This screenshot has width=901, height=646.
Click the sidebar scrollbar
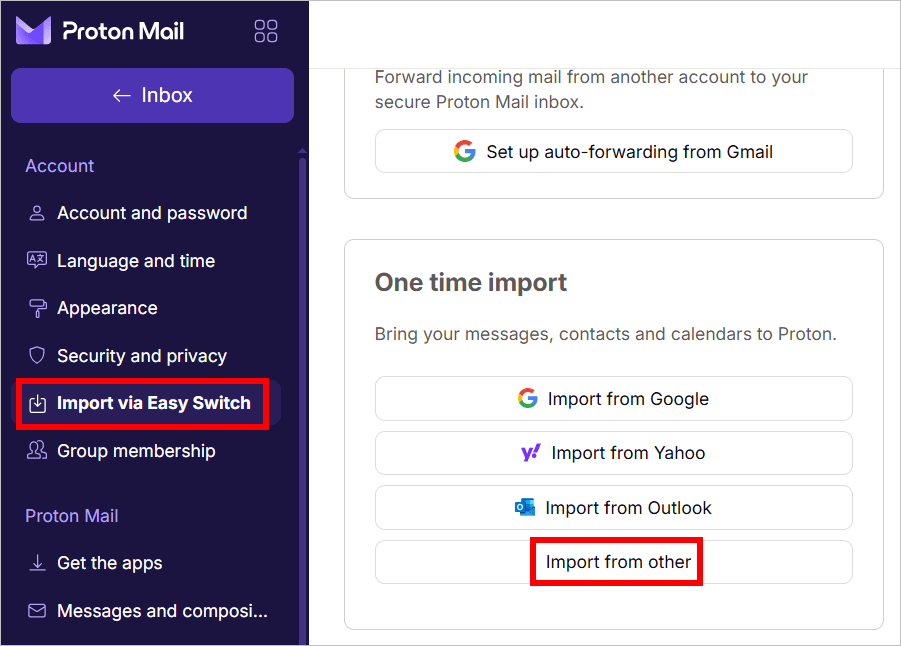point(301,300)
